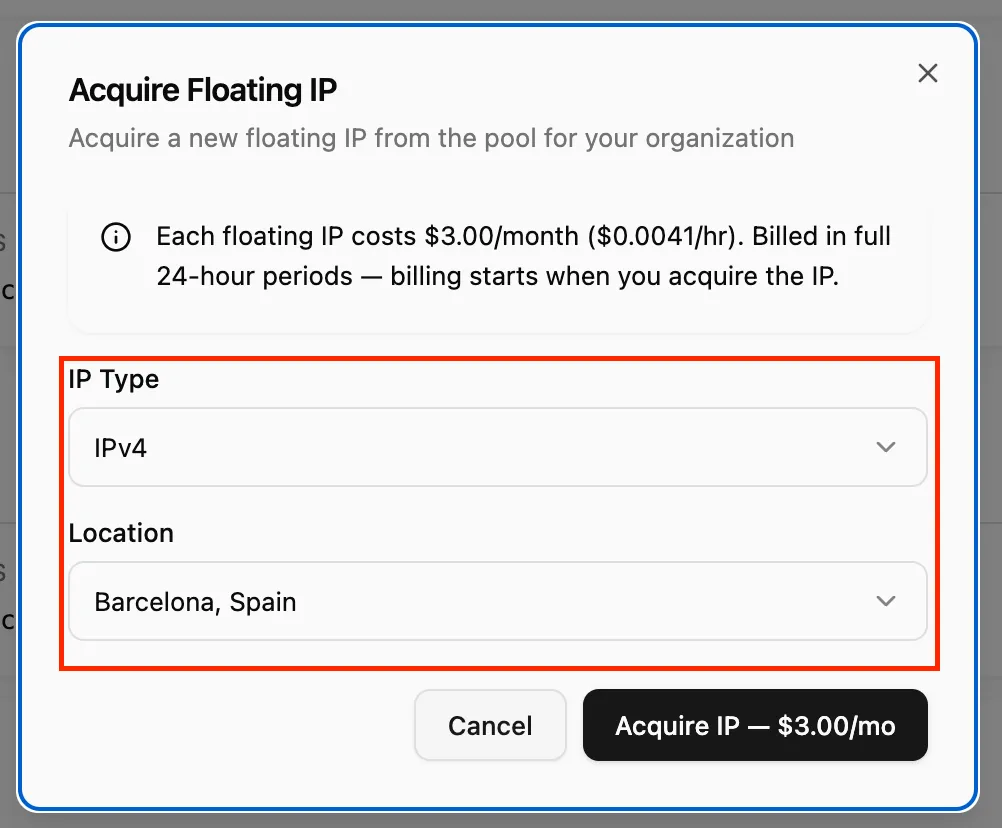This screenshot has width=1002, height=828.
Task: Close the Acquire Floating IP dialog
Action: coord(928,73)
